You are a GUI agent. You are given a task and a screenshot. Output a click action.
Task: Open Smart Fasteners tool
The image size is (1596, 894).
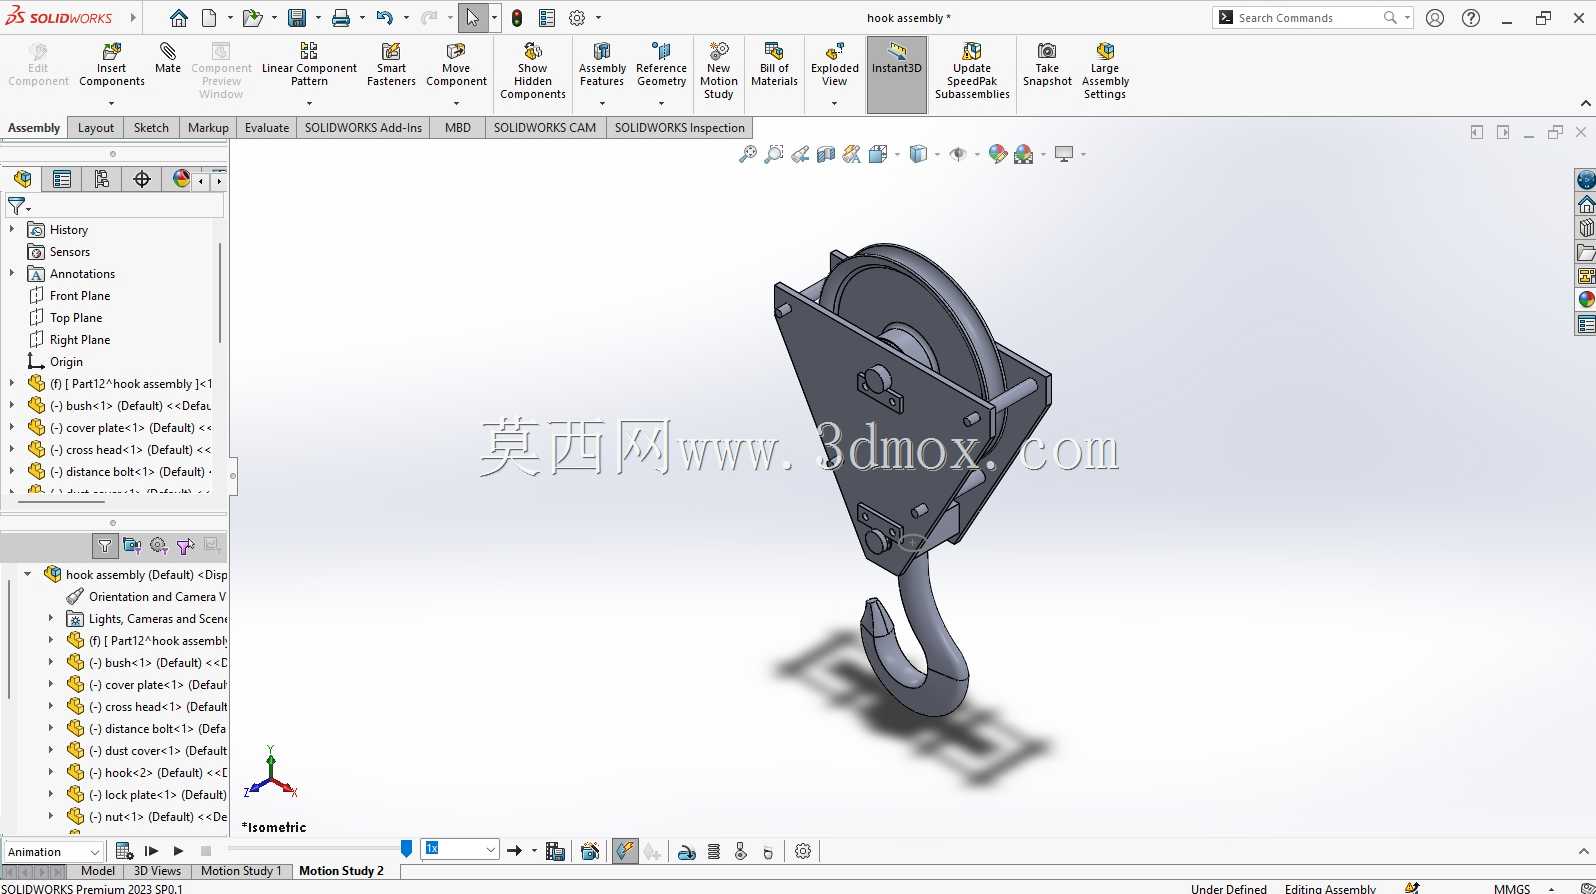(391, 66)
